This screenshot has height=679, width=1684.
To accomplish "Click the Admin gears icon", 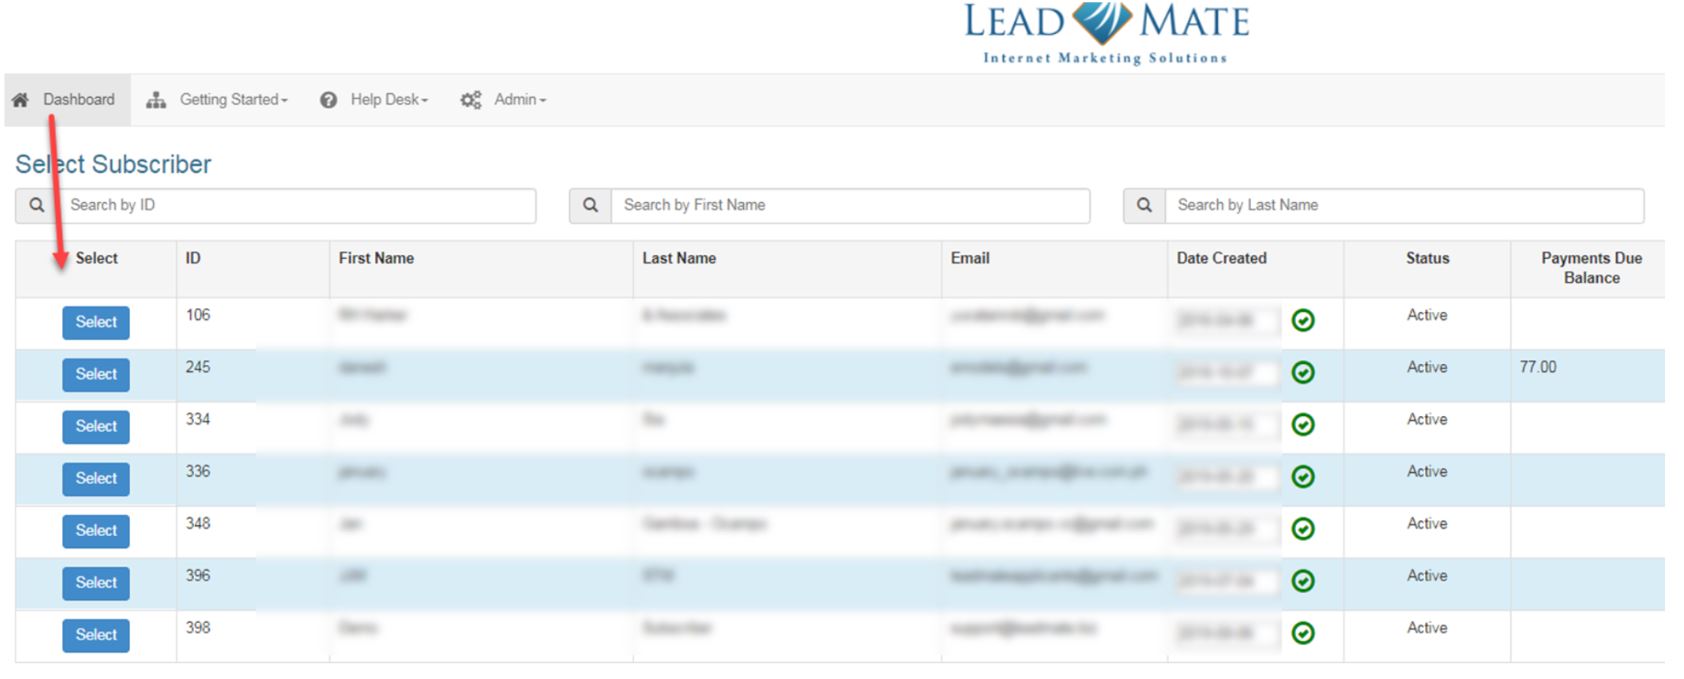I will [471, 100].
